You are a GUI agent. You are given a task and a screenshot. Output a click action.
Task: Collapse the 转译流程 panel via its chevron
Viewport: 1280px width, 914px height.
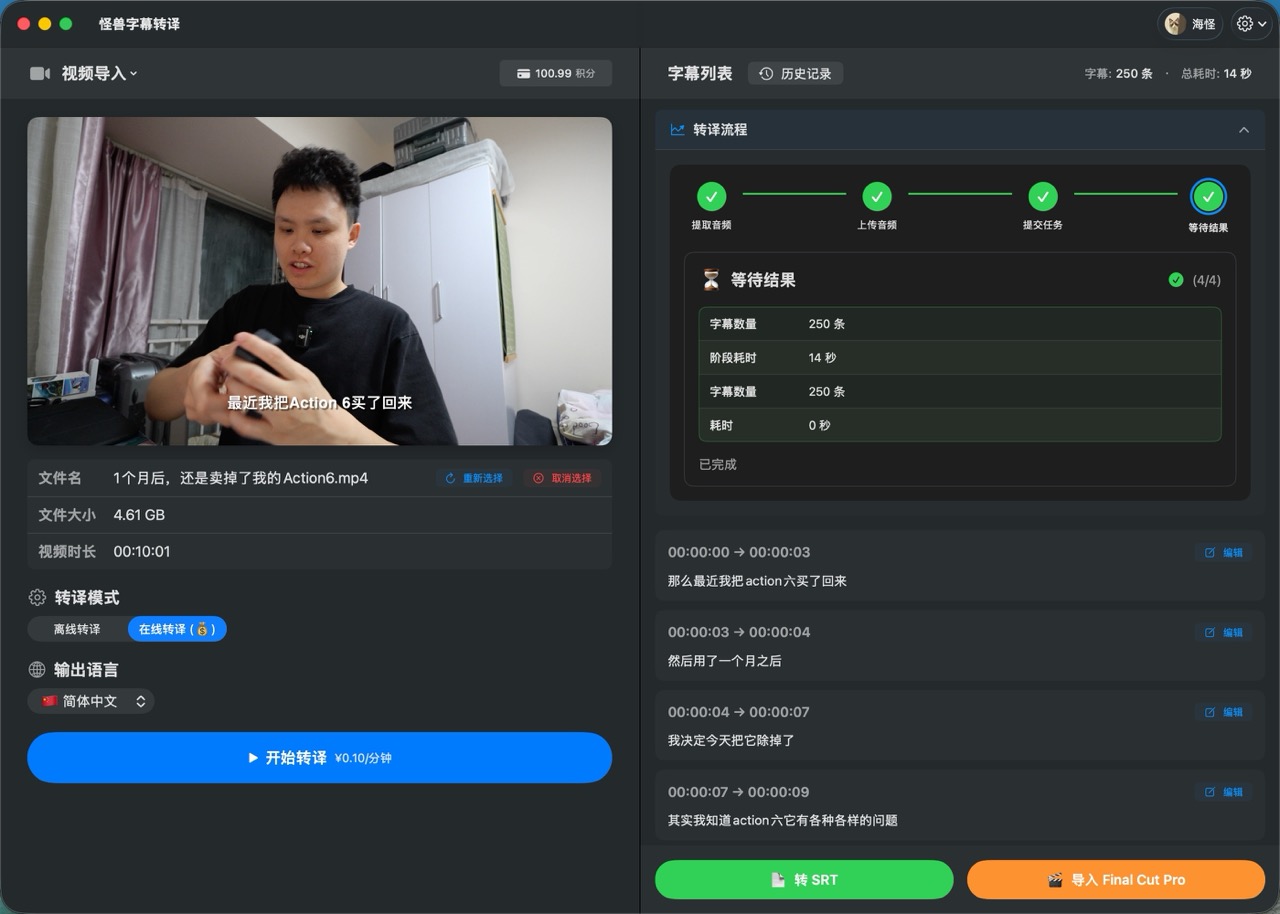pyautogui.click(x=1244, y=129)
